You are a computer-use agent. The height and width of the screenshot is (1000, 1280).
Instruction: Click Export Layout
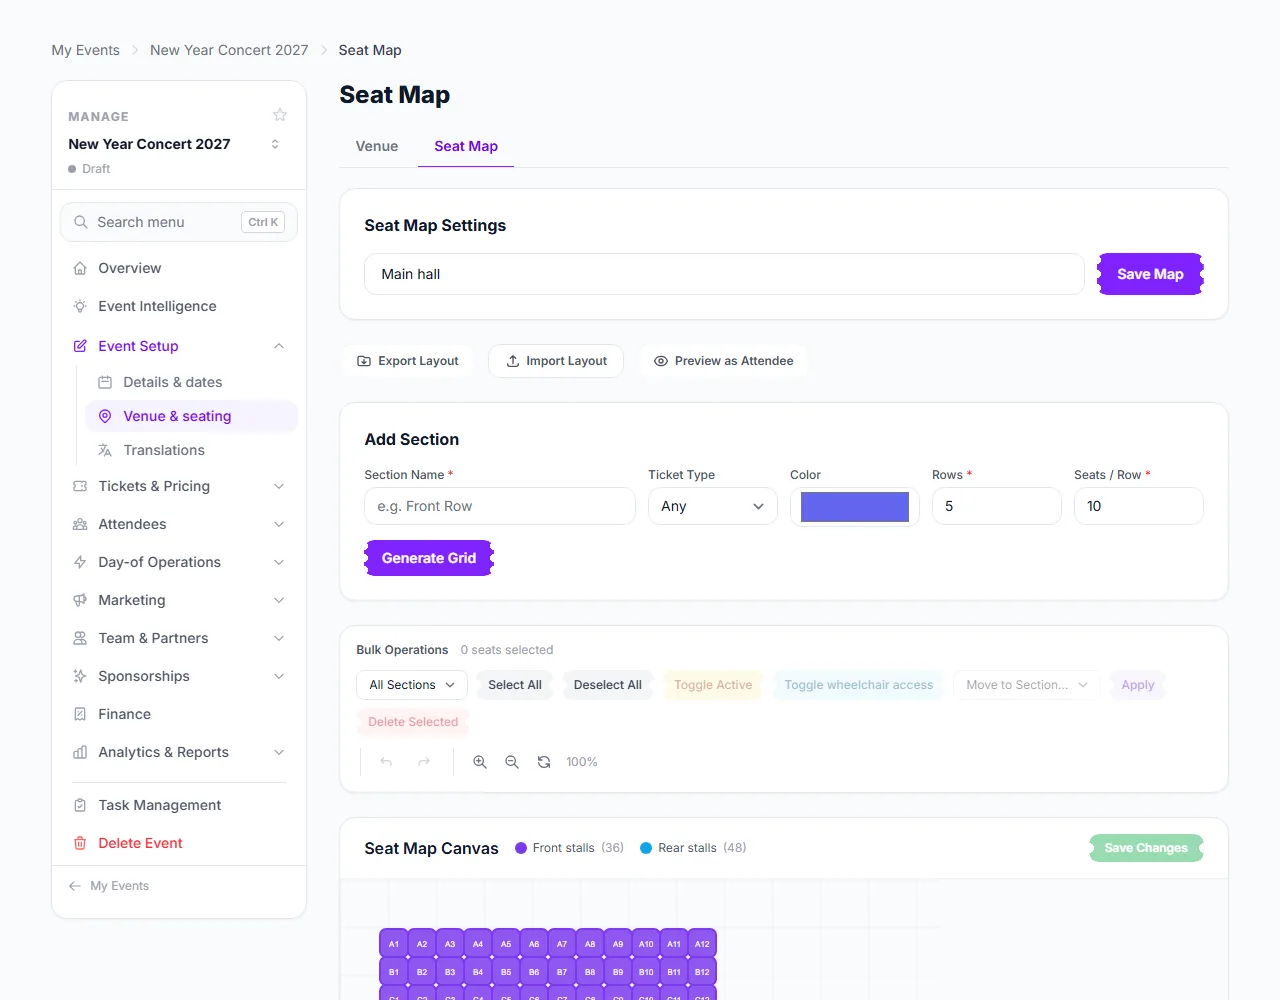pyautogui.click(x=408, y=361)
